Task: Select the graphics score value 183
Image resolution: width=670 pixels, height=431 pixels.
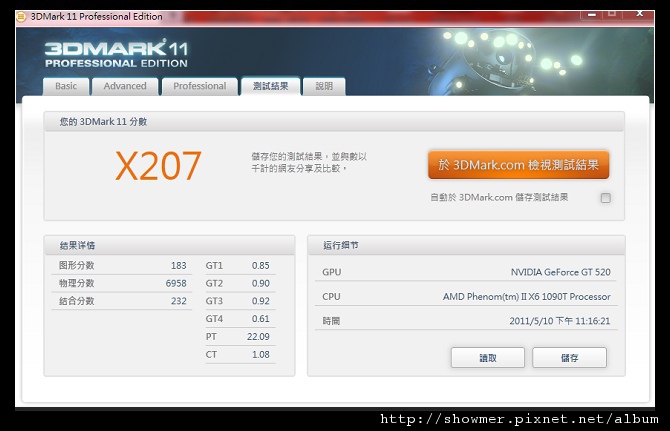Action: pyautogui.click(x=179, y=266)
